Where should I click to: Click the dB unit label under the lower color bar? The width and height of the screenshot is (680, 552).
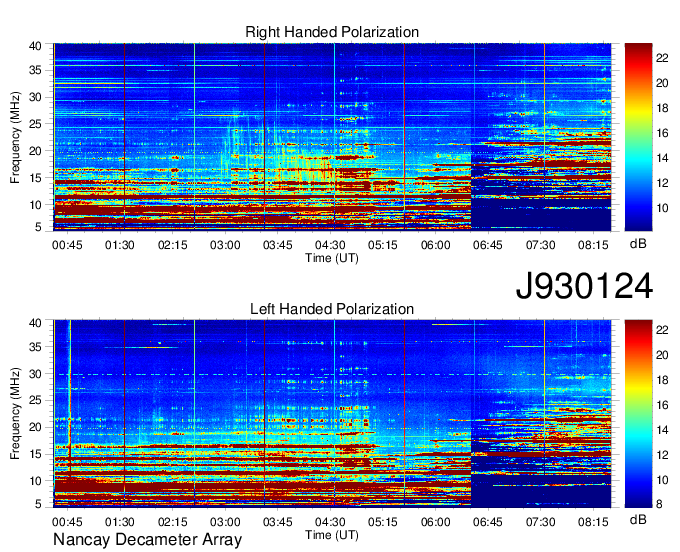(x=638, y=519)
